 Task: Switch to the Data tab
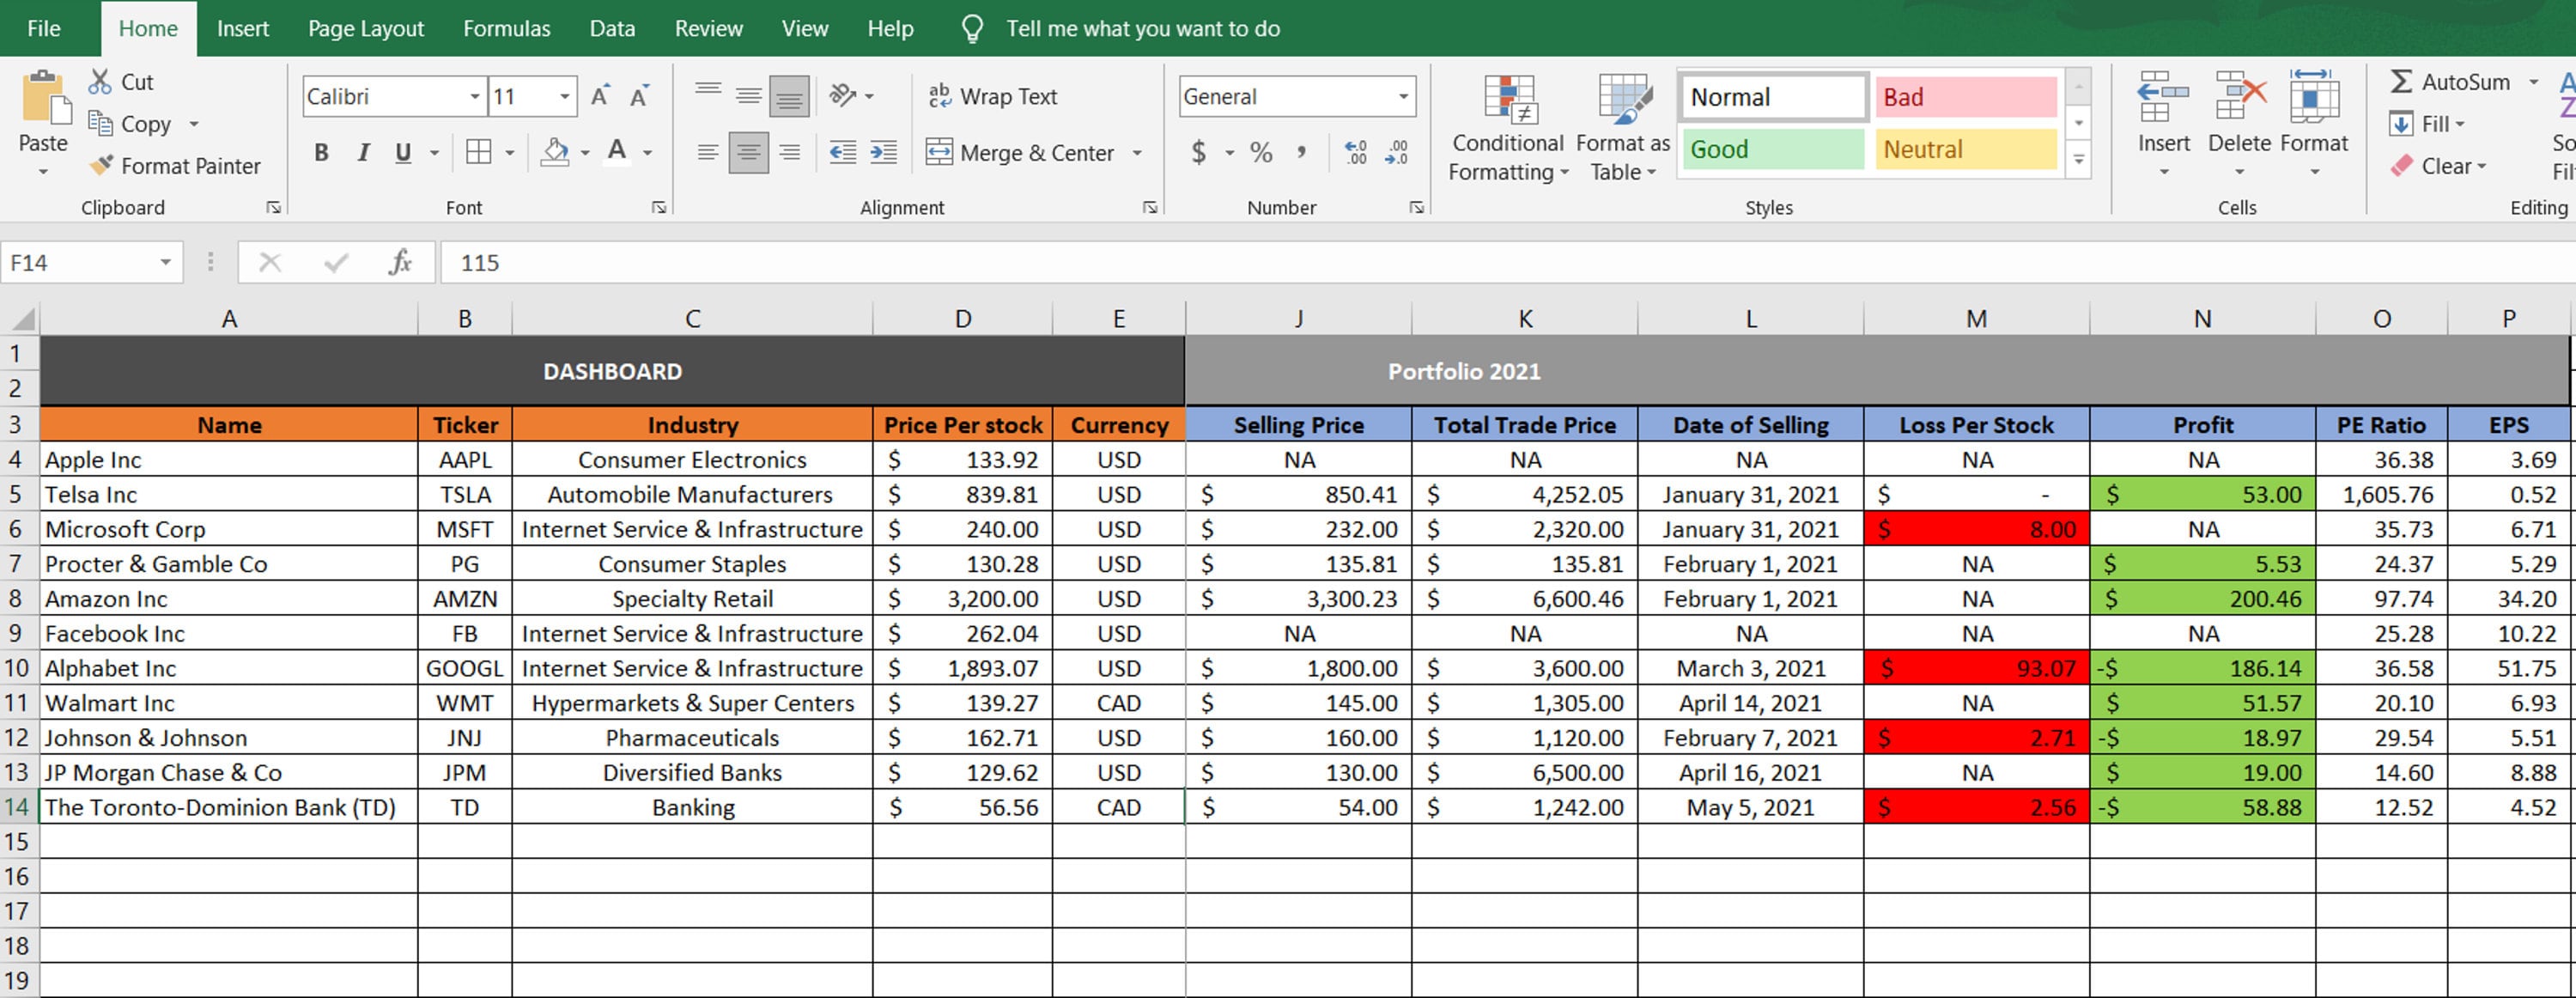click(612, 28)
